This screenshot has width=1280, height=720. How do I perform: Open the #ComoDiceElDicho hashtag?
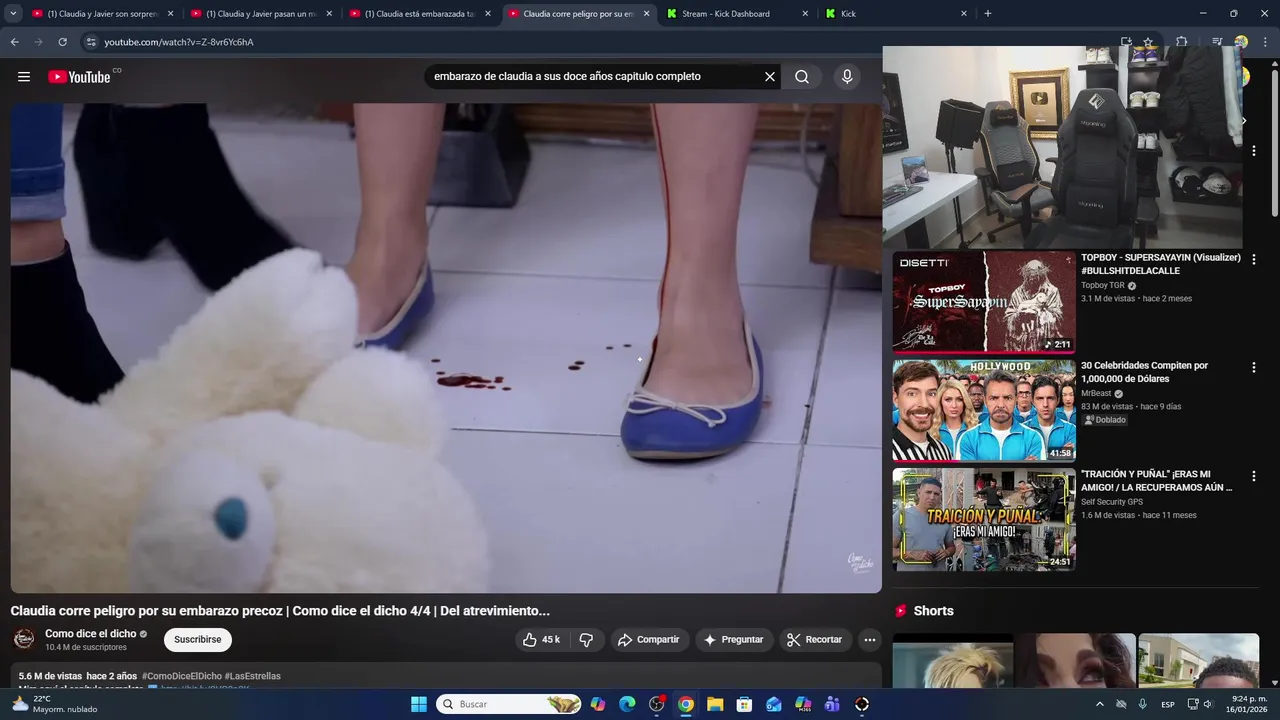pos(181,676)
